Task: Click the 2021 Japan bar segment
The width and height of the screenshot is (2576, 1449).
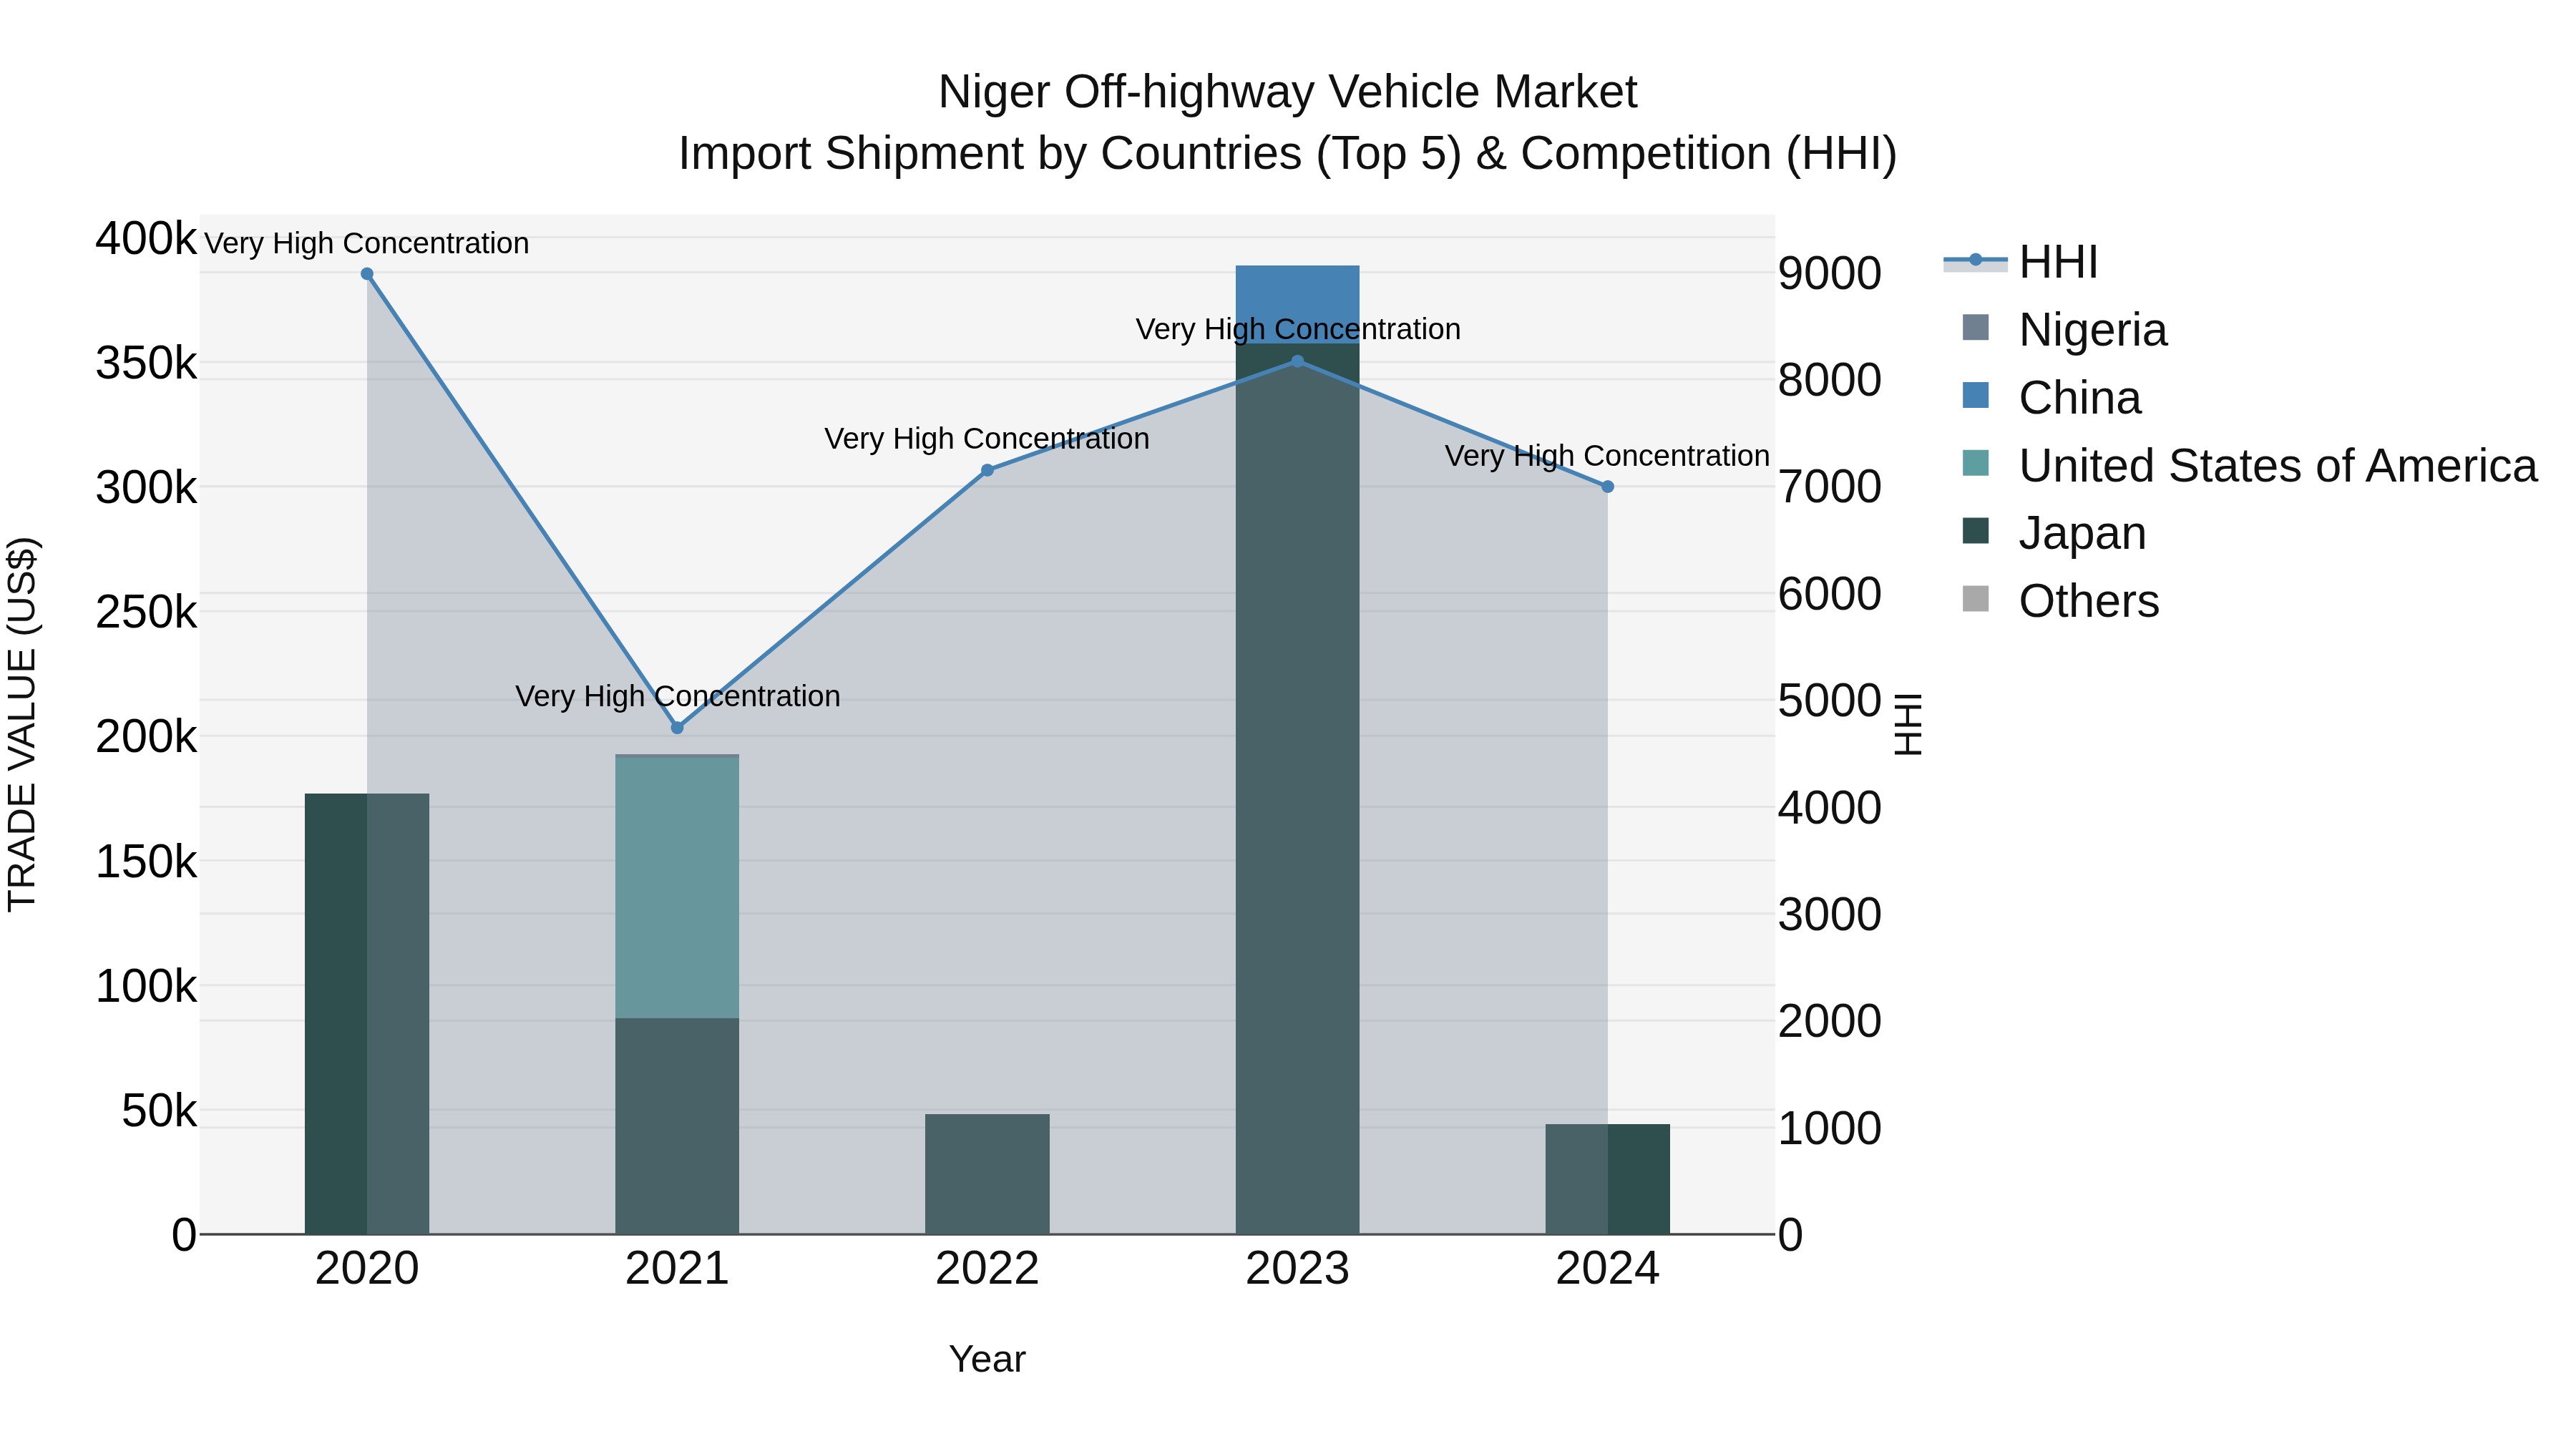Action: click(x=677, y=1126)
